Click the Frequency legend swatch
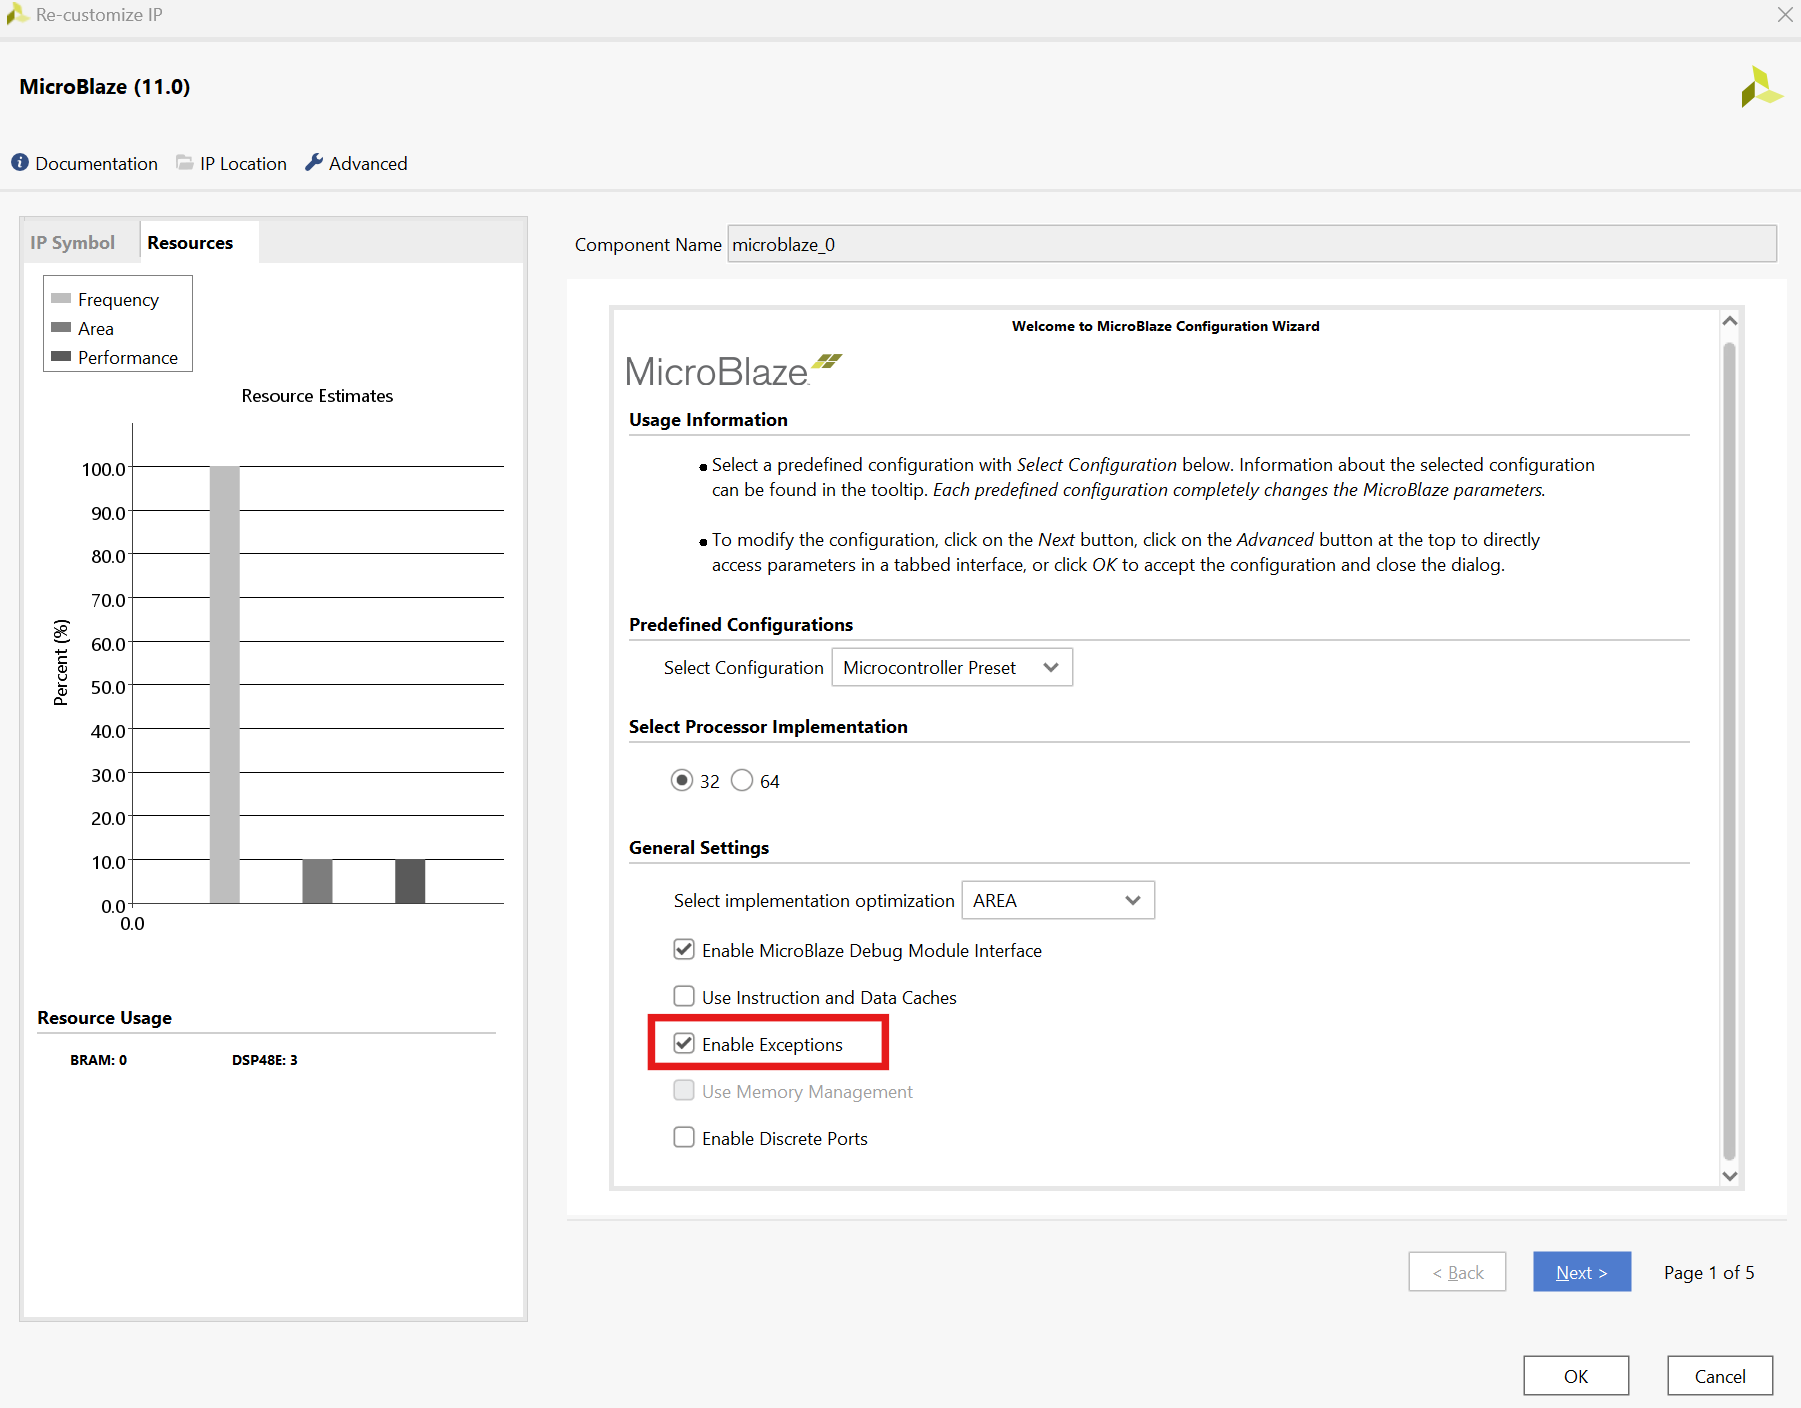This screenshot has width=1801, height=1408. [x=61, y=298]
